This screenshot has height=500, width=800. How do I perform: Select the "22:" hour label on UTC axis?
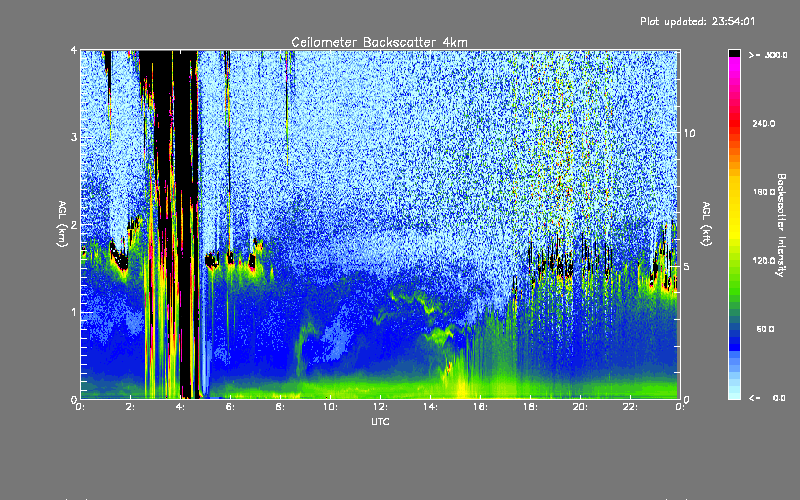pyautogui.click(x=630, y=407)
